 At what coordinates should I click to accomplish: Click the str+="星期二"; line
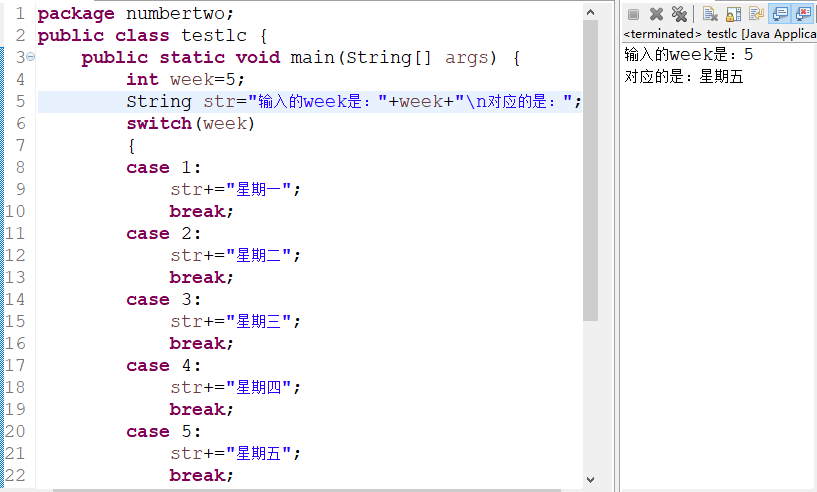236,255
